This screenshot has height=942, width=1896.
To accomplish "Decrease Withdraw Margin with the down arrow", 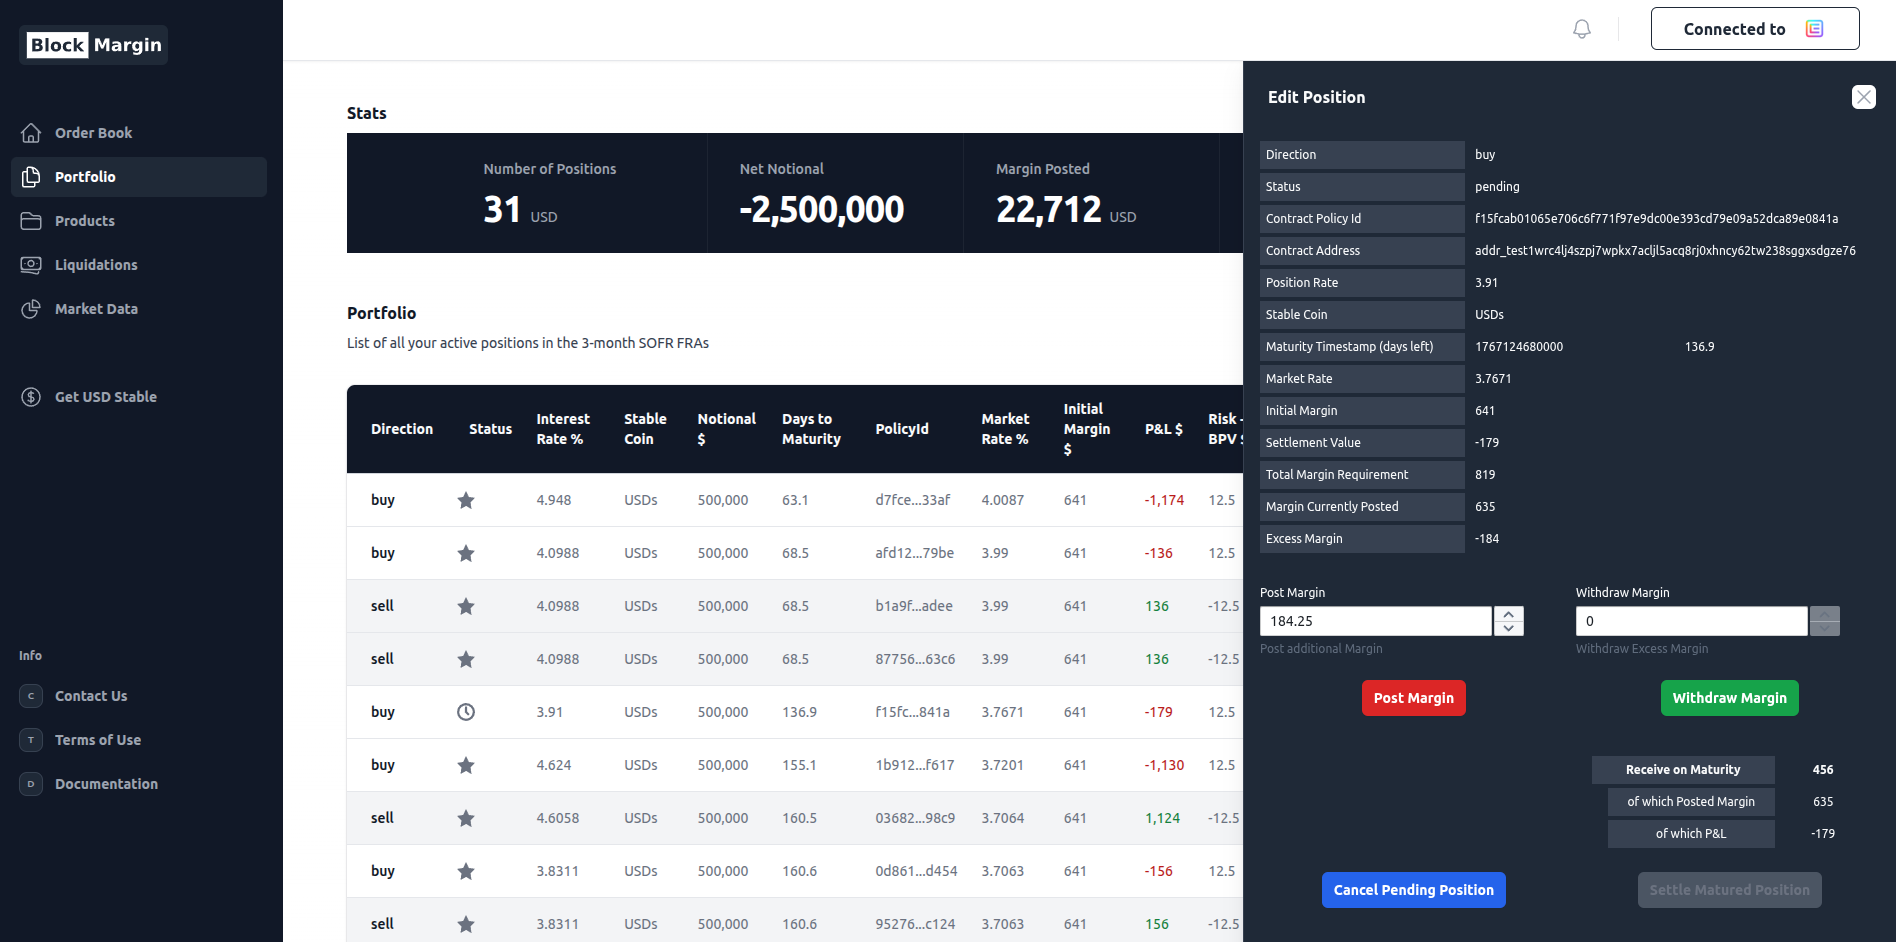I will point(1825,629).
